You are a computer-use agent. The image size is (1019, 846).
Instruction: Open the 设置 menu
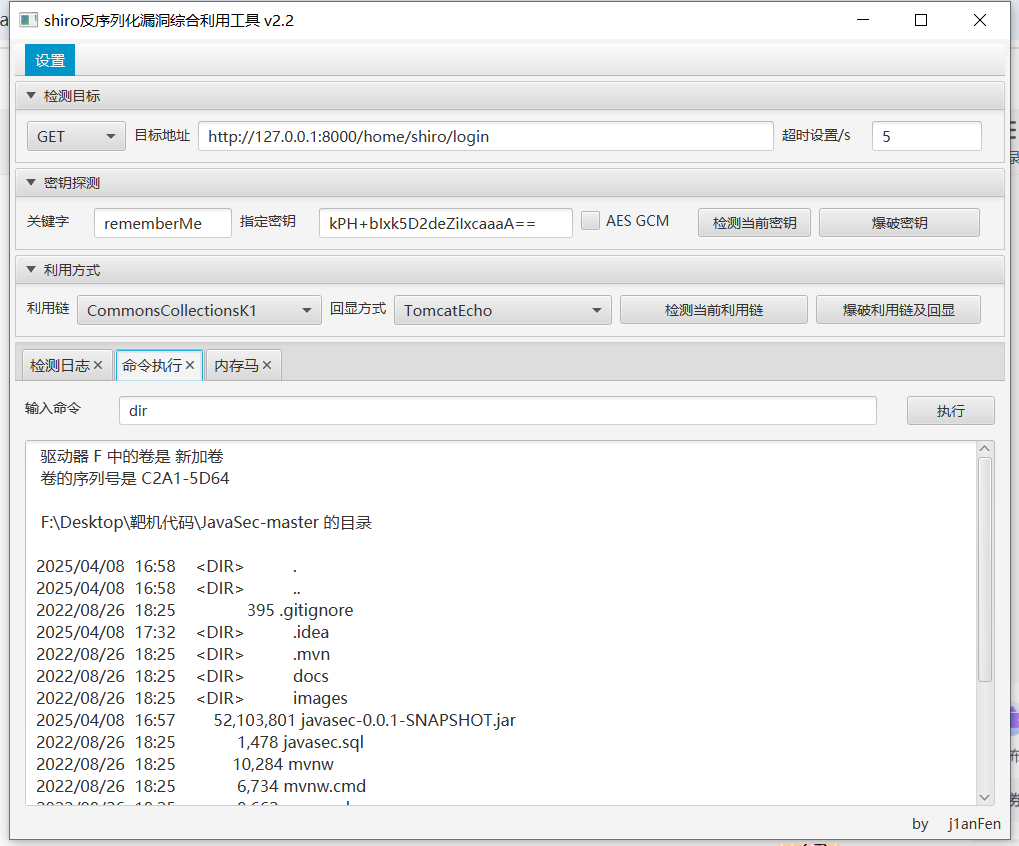[x=50, y=60]
